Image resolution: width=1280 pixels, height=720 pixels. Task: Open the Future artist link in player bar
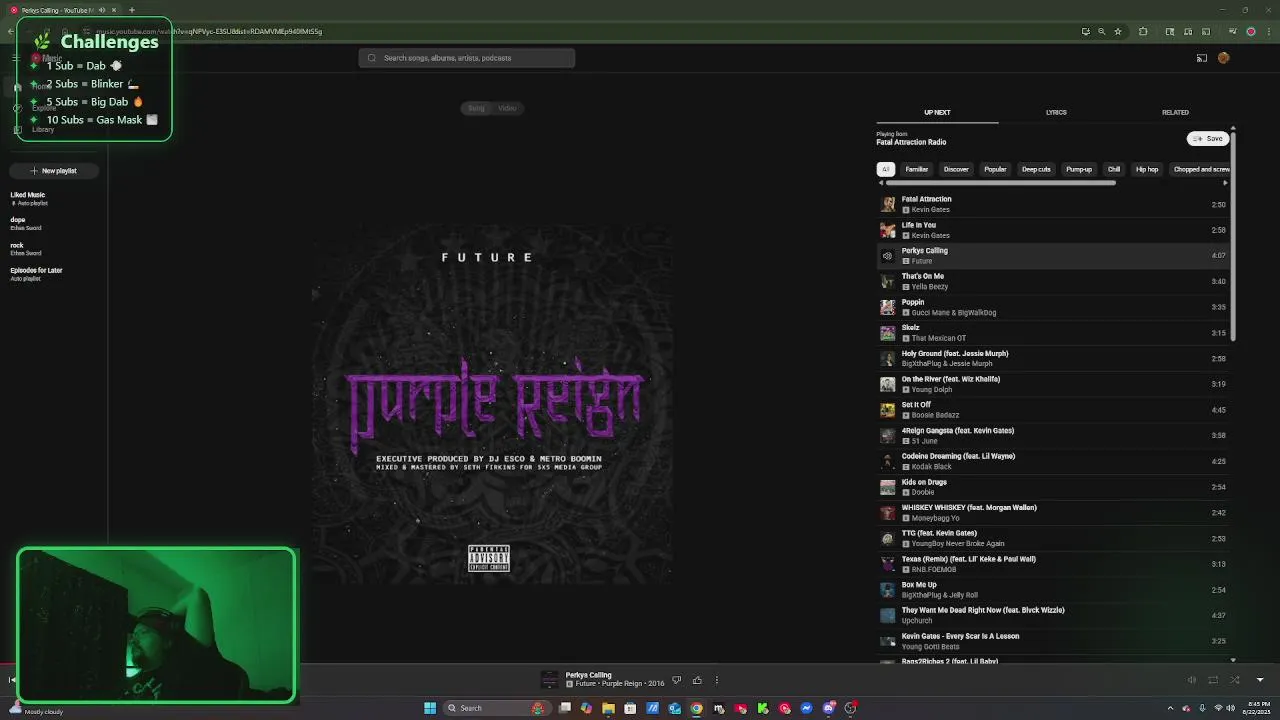pos(585,684)
